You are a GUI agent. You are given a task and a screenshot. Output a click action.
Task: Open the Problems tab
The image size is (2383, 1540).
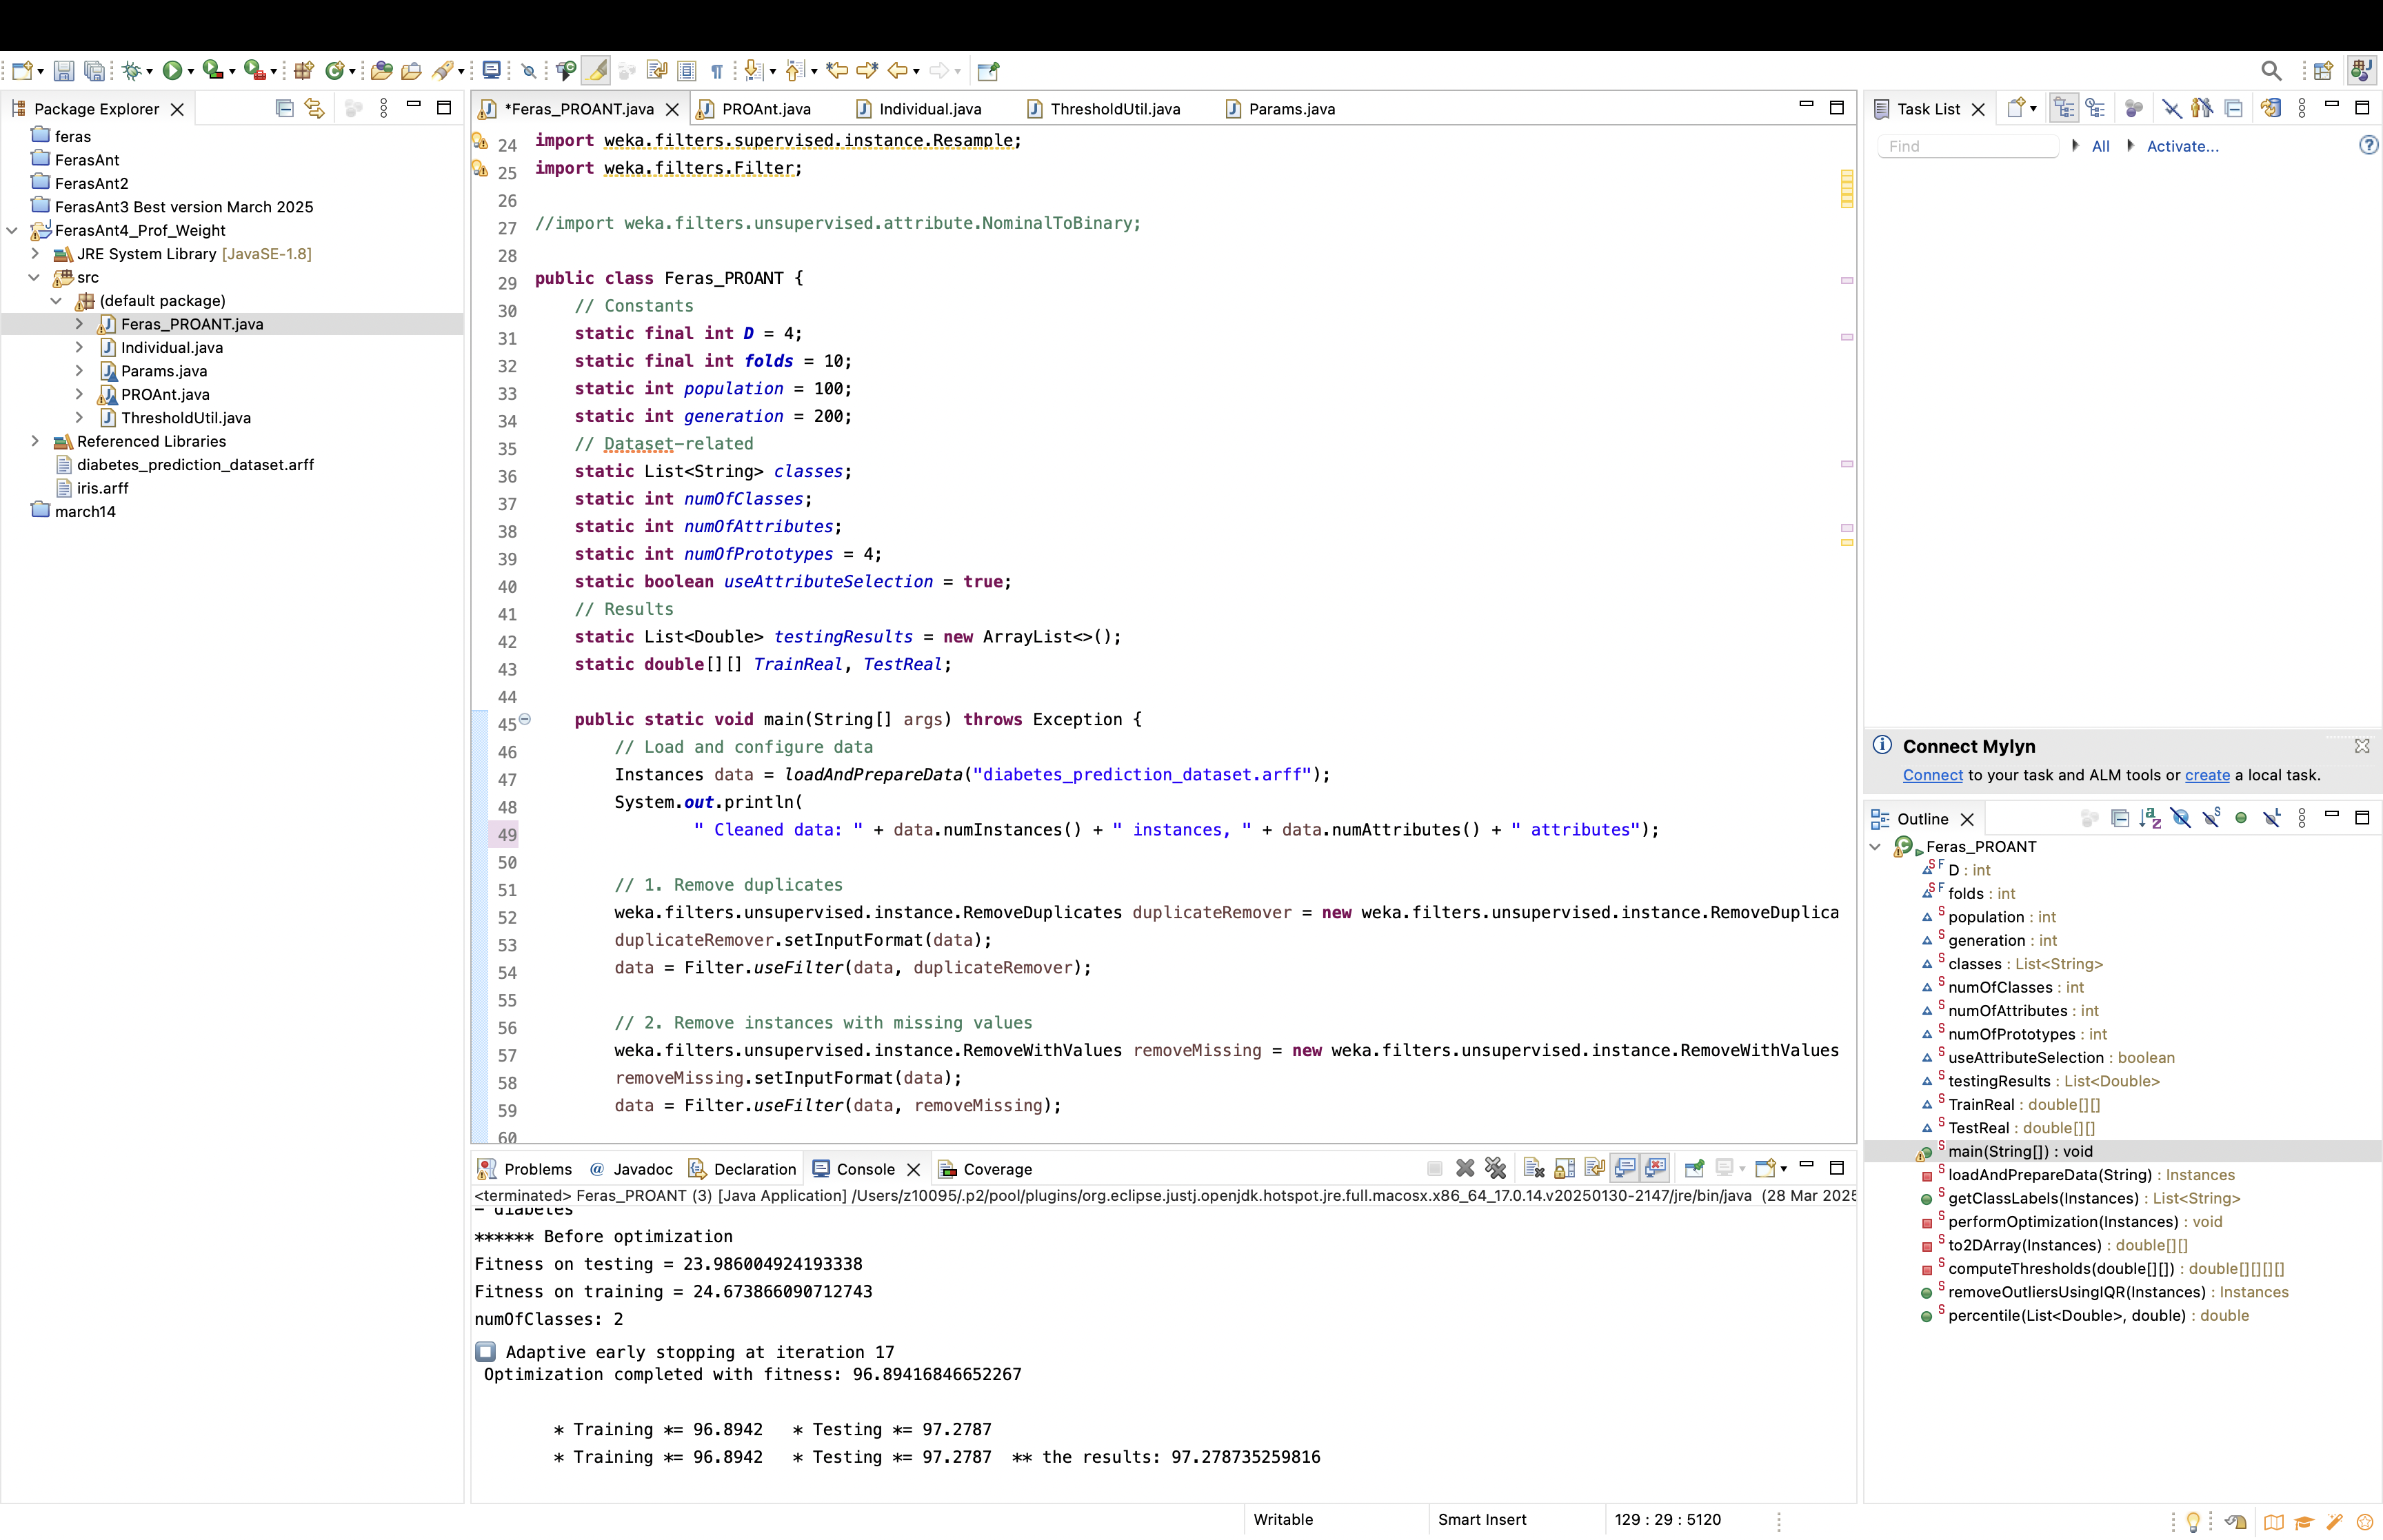537,1169
